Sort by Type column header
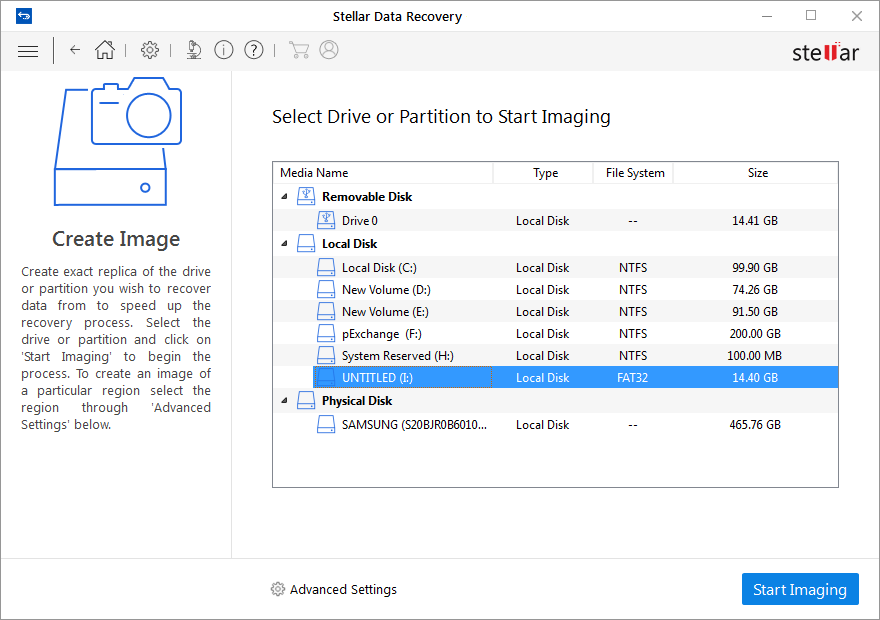 pyautogui.click(x=543, y=173)
